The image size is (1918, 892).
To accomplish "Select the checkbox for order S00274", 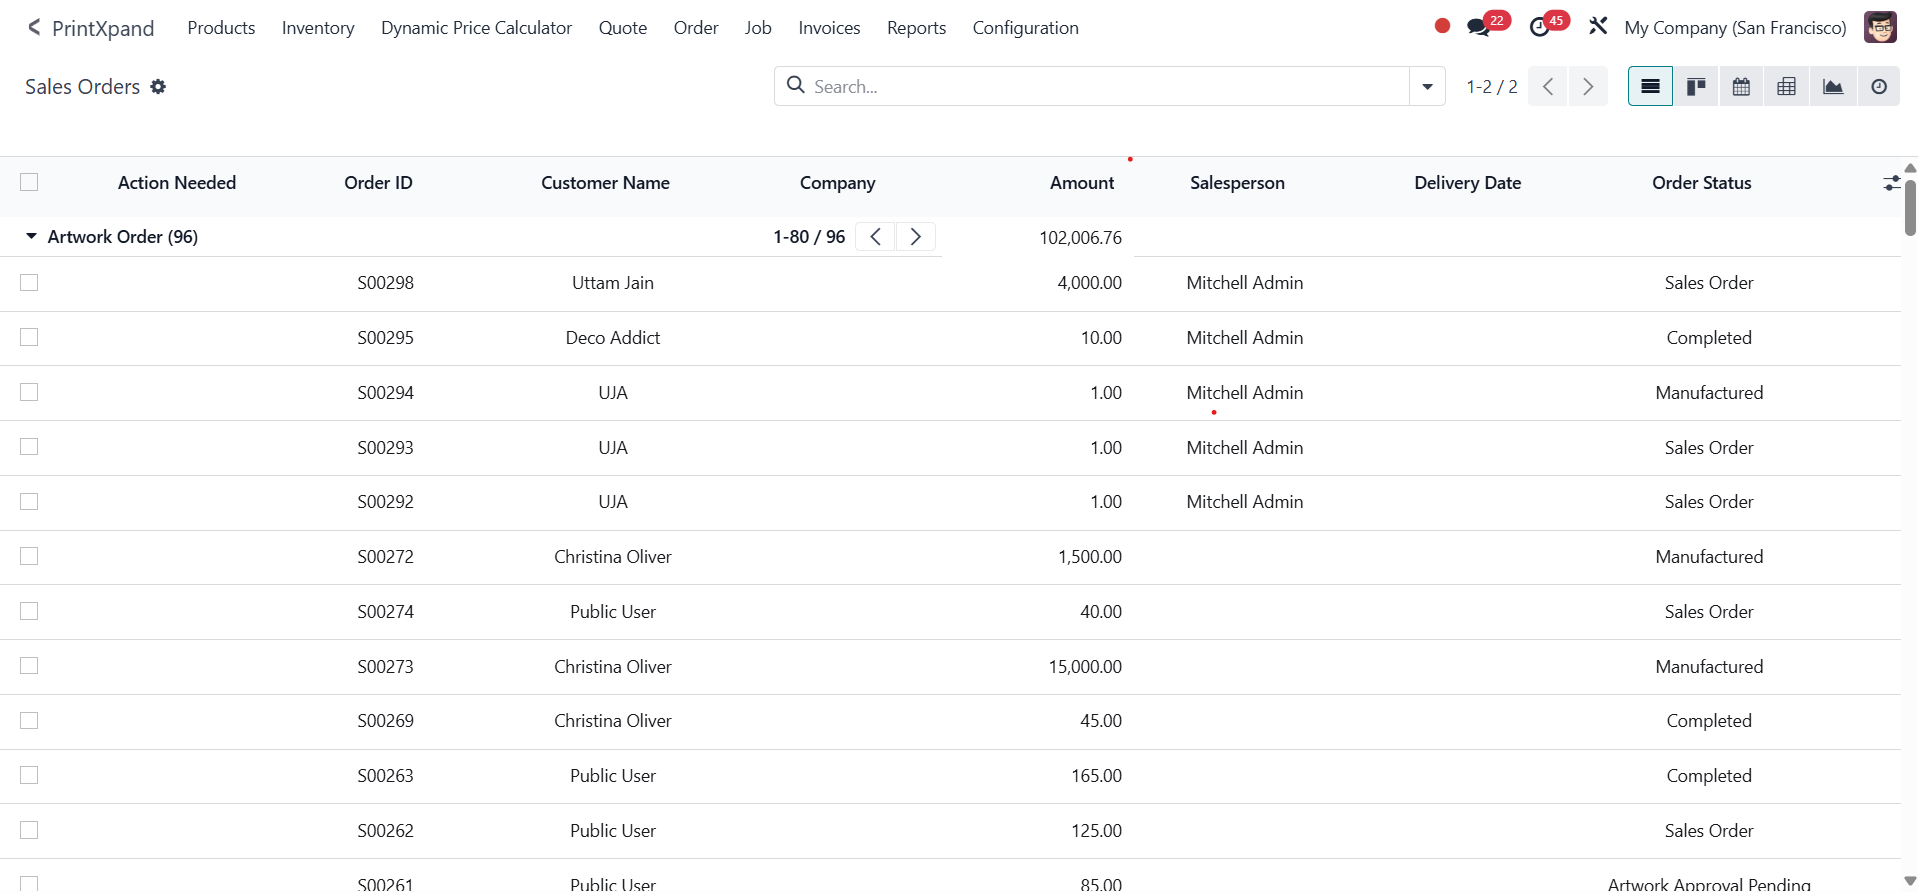I will [29, 611].
